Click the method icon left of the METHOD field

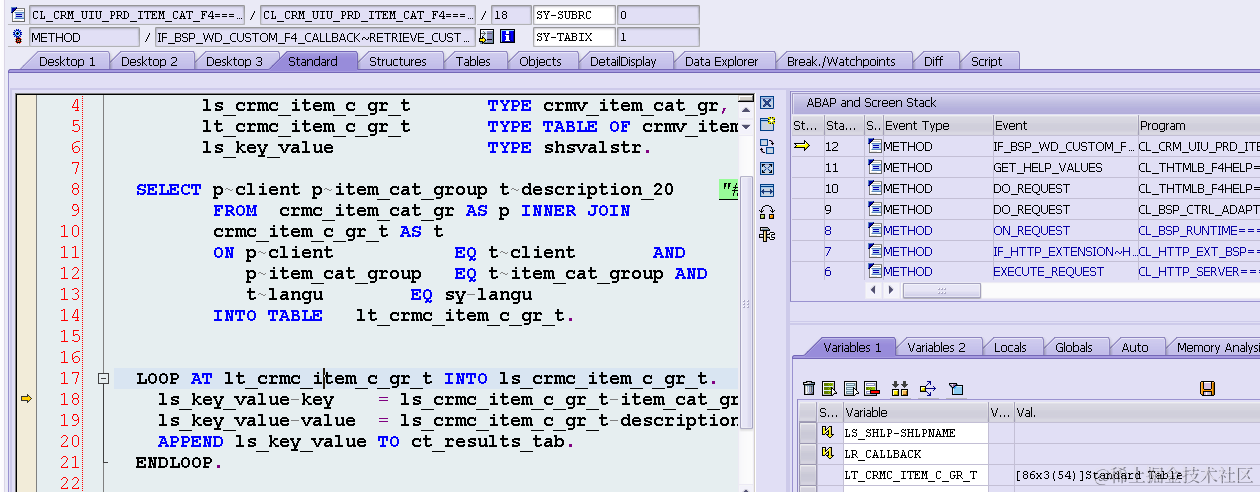coord(18,37)
